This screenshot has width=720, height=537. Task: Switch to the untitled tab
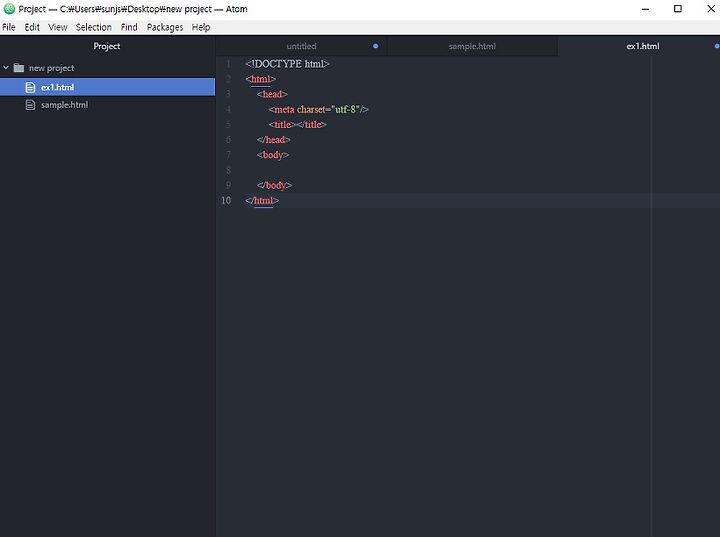click(301, 46)
